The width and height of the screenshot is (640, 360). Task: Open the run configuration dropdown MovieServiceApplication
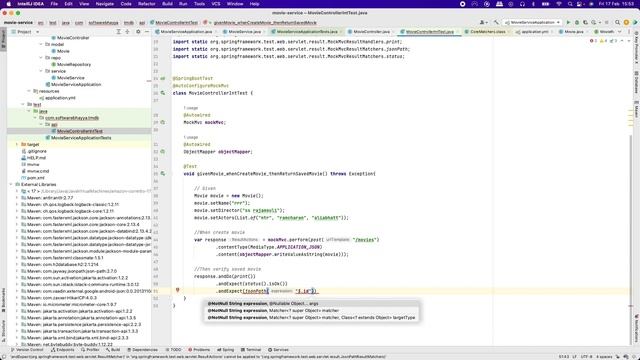[533, 22]
